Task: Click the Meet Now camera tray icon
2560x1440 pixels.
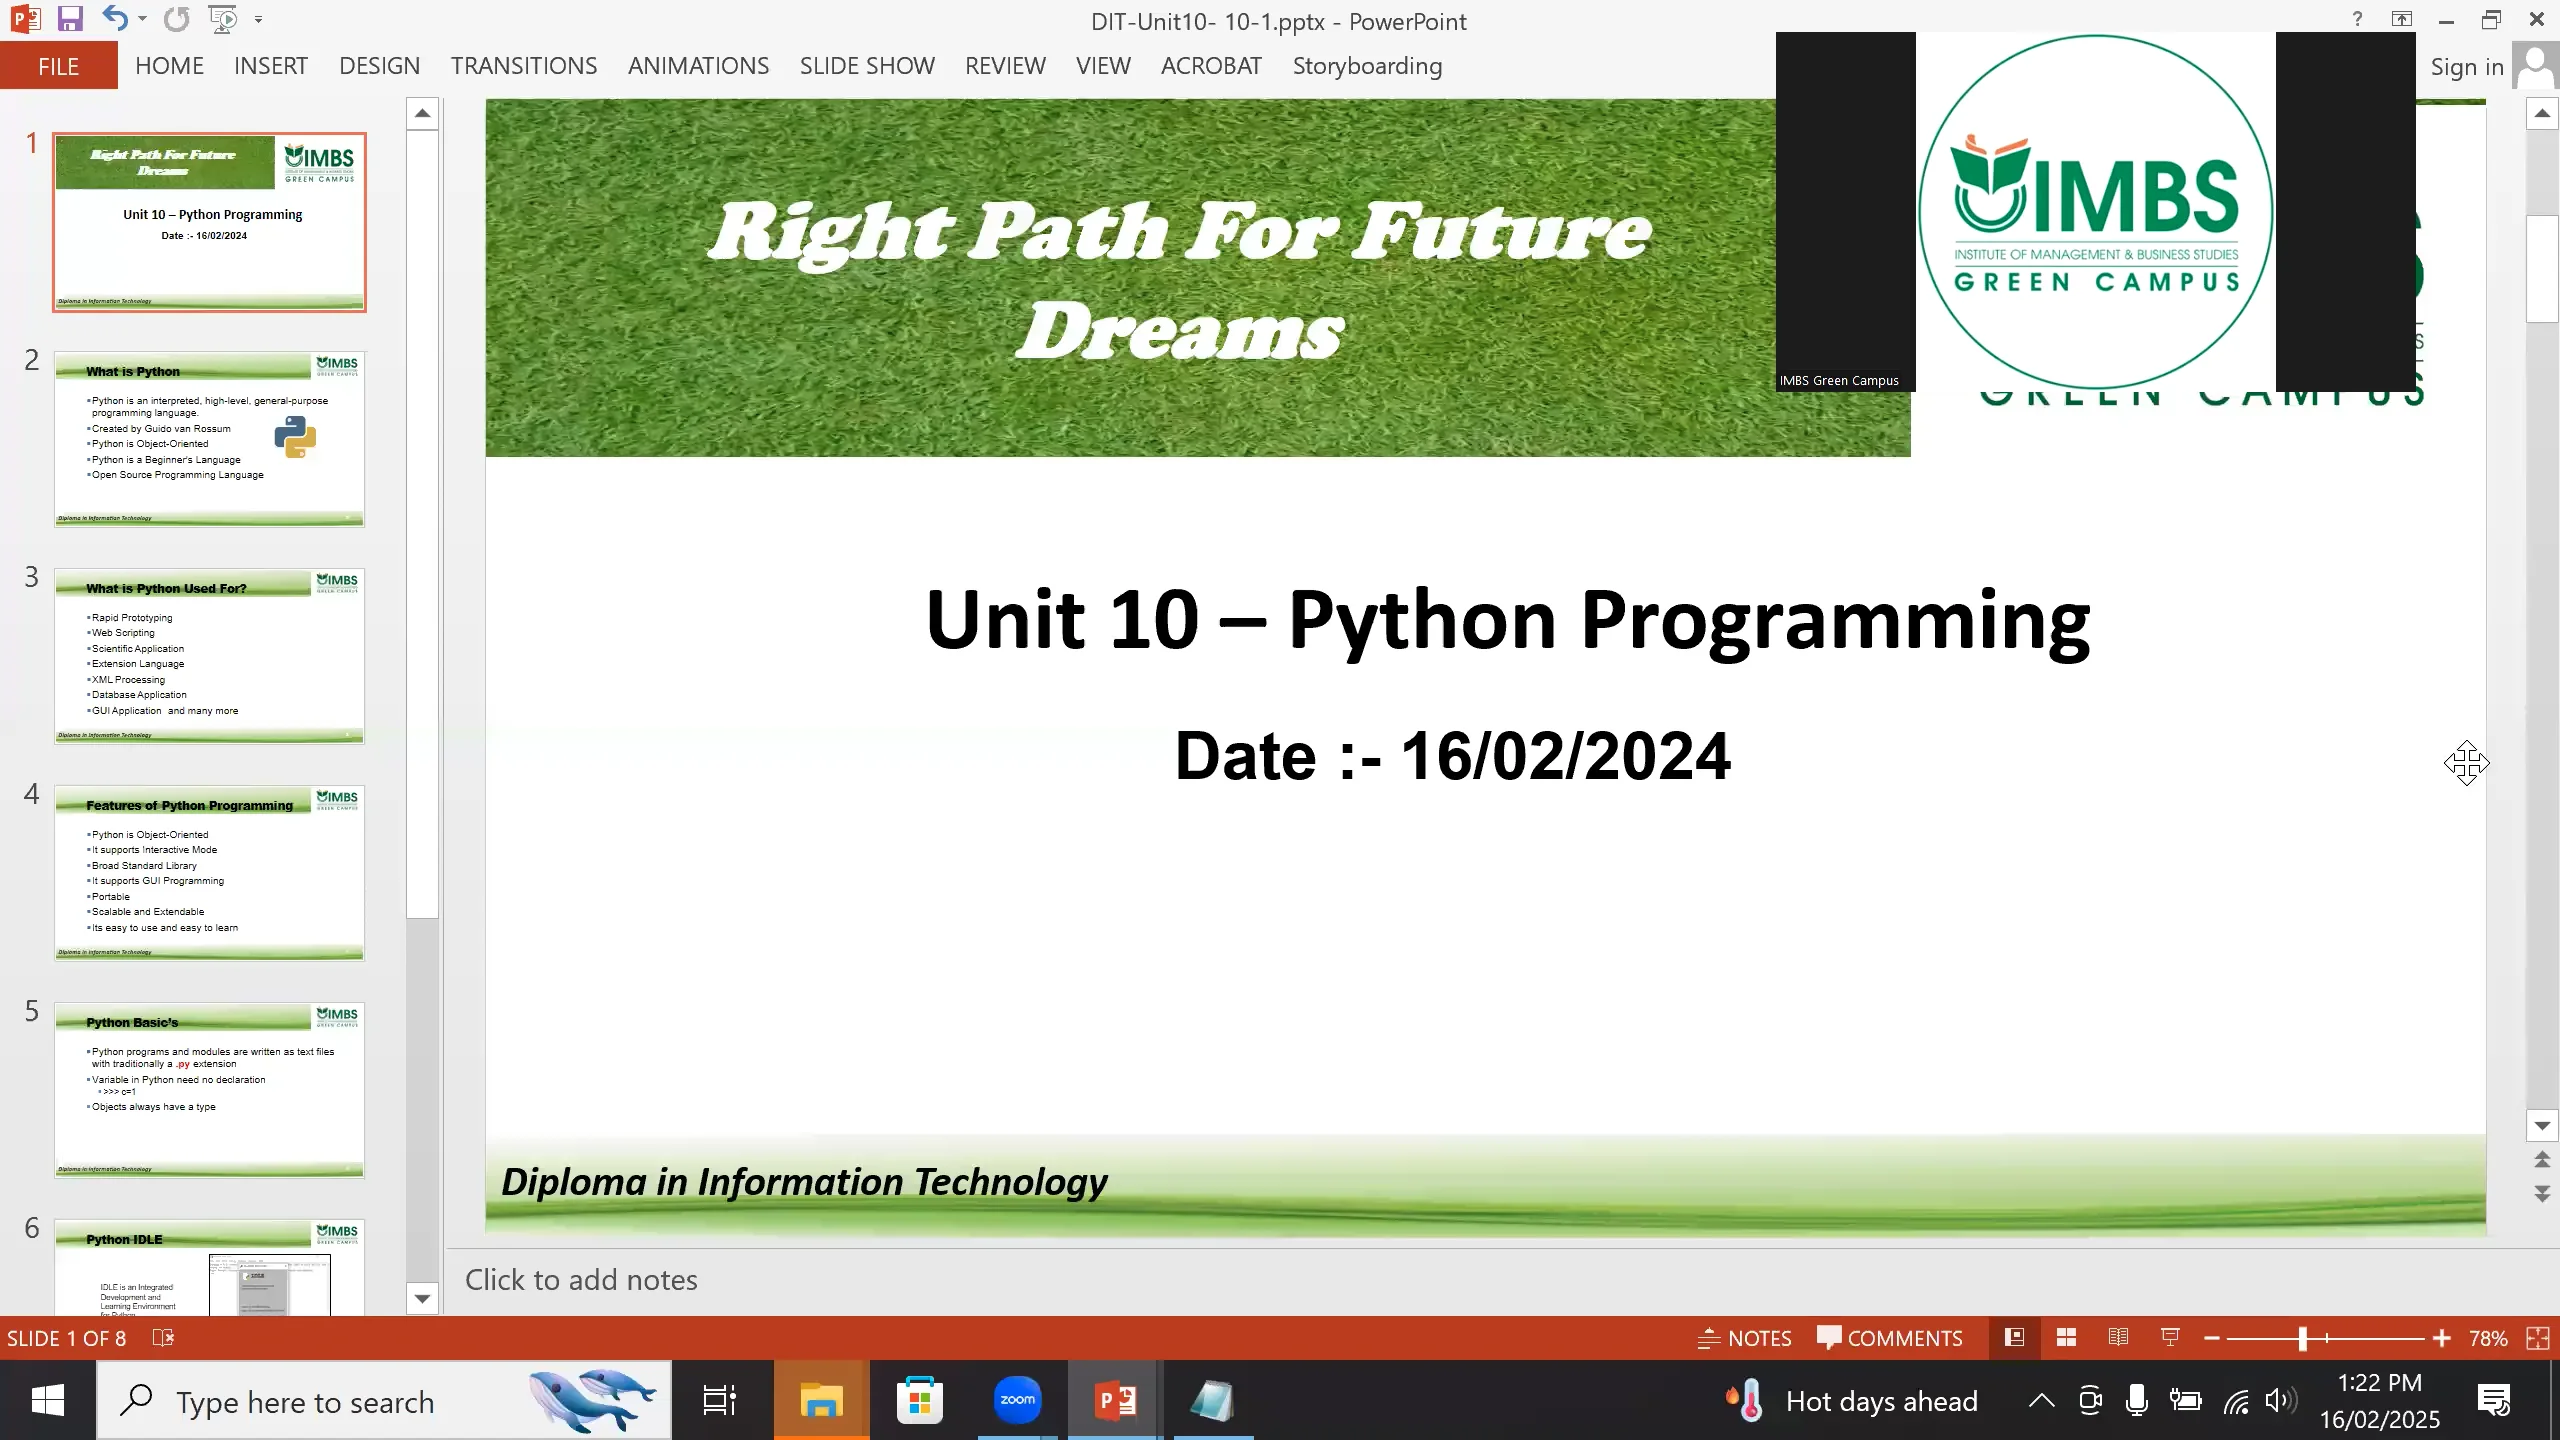Action: click(x=2090, y=1401)
